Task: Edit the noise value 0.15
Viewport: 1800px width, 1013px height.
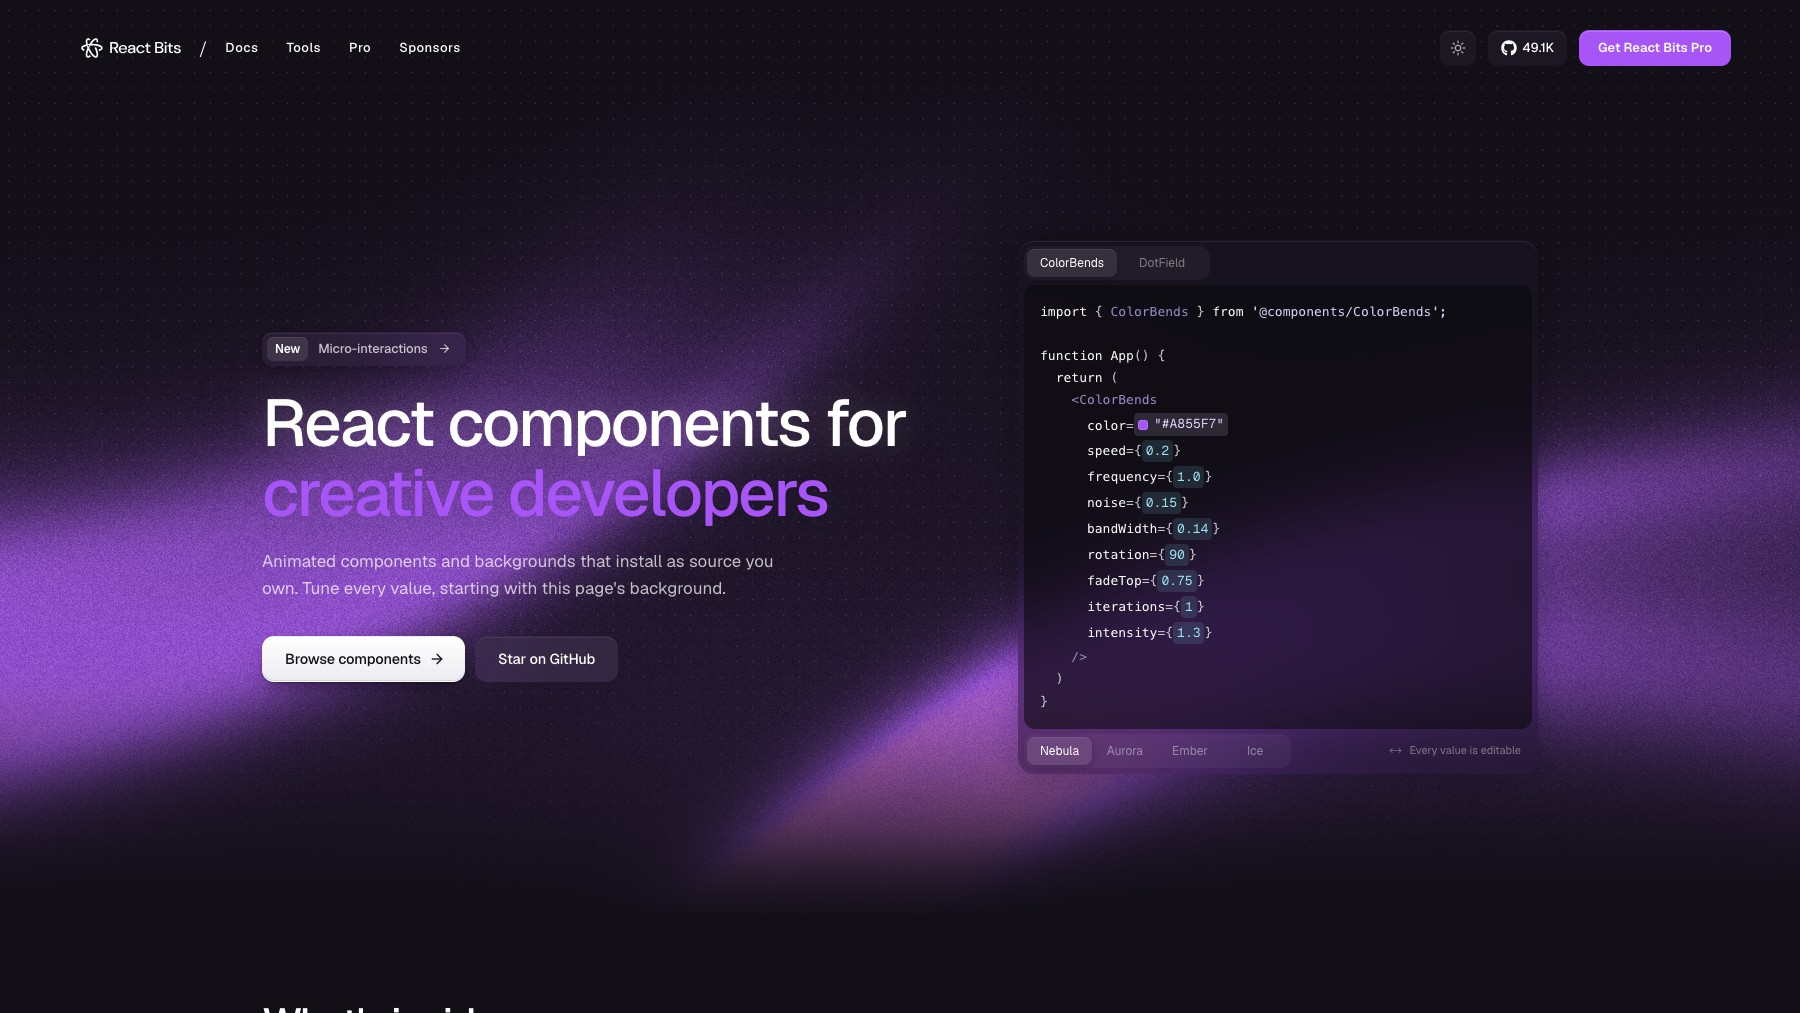Action: [1161, 503]
